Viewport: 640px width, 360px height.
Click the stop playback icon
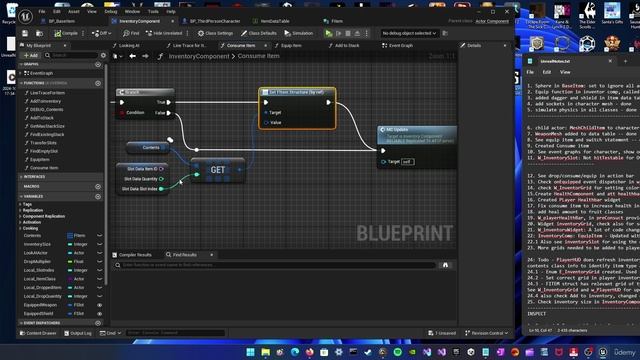pos(348,33)
